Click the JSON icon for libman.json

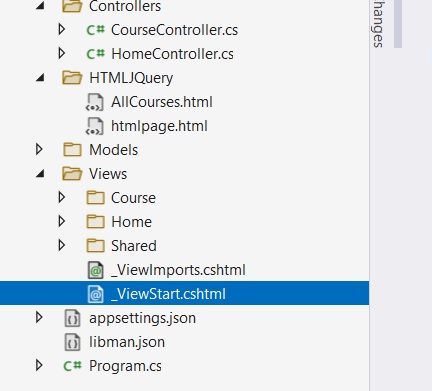pyautogui.click(x=72, y=342)
